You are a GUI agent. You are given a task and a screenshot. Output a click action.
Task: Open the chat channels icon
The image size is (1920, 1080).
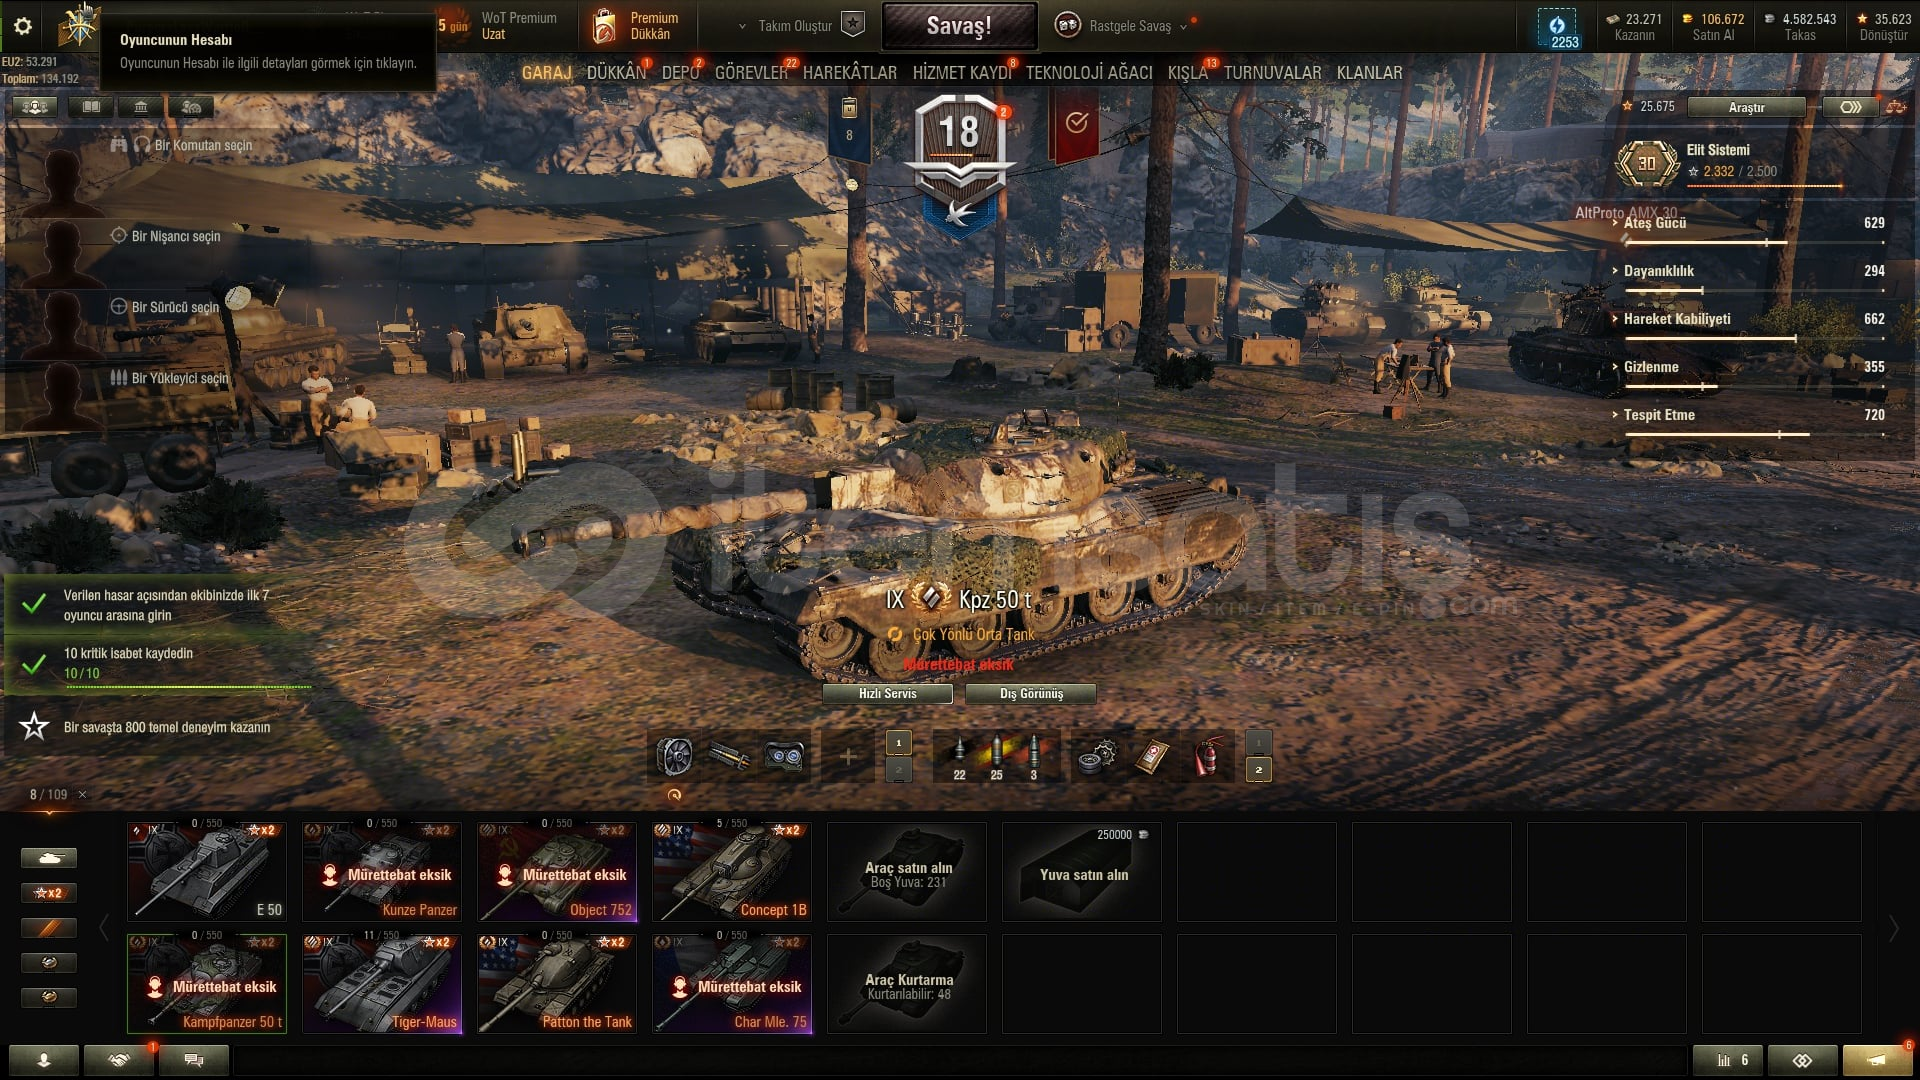tap(194, 1060)
